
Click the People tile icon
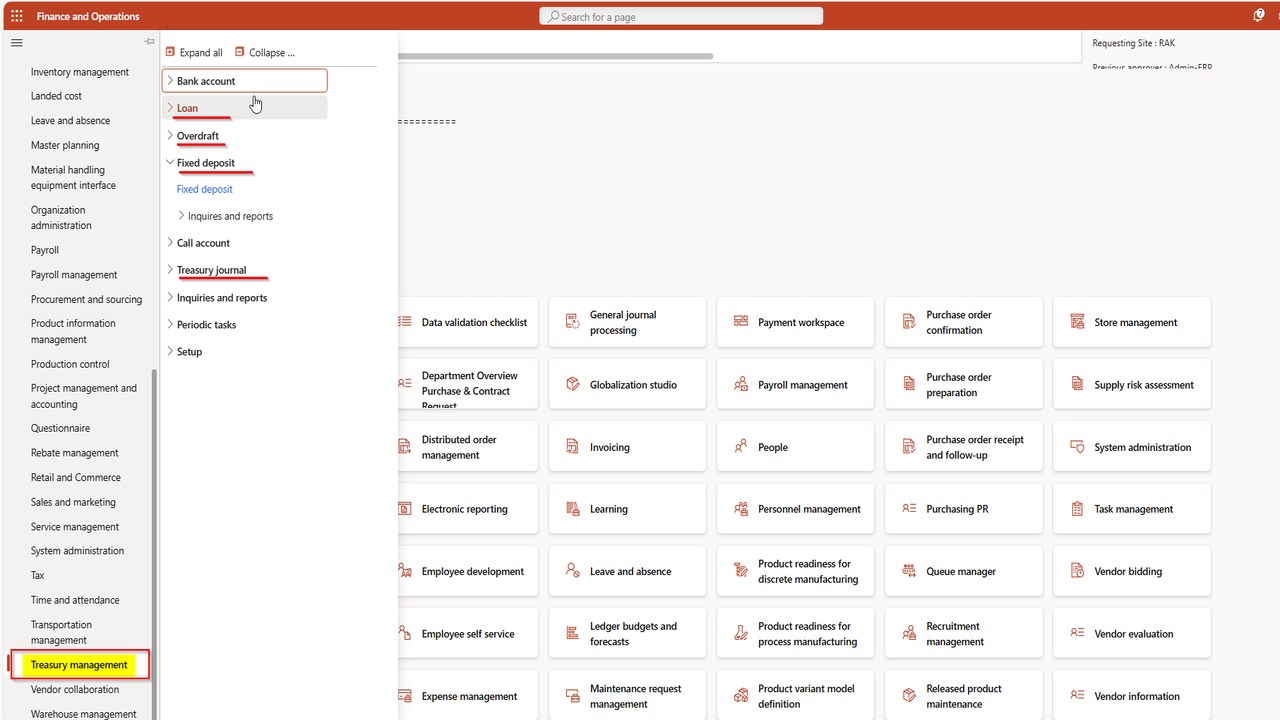click(741, 447)
